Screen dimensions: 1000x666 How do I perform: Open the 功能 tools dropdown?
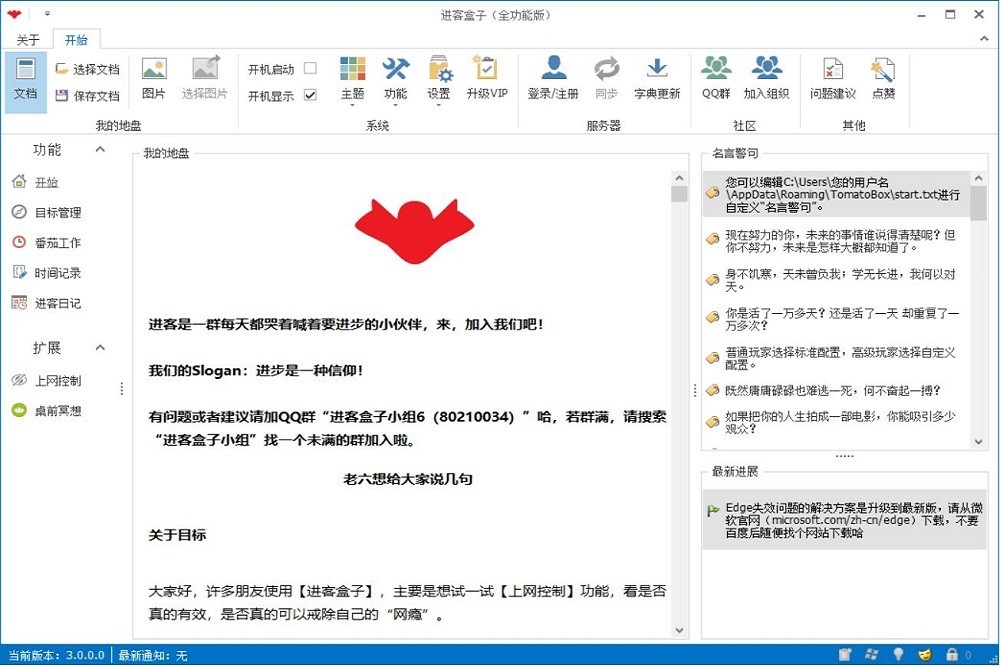coord(395,78)
